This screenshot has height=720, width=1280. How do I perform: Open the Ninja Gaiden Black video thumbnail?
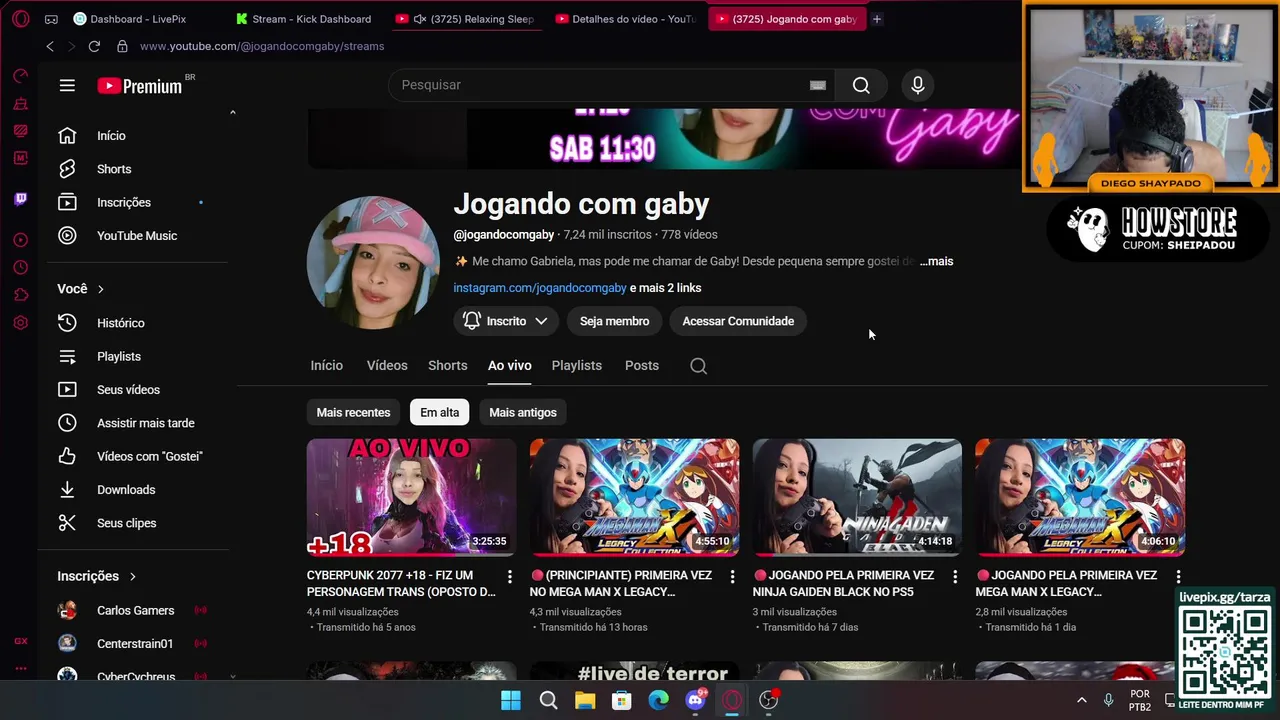[857, 498]
